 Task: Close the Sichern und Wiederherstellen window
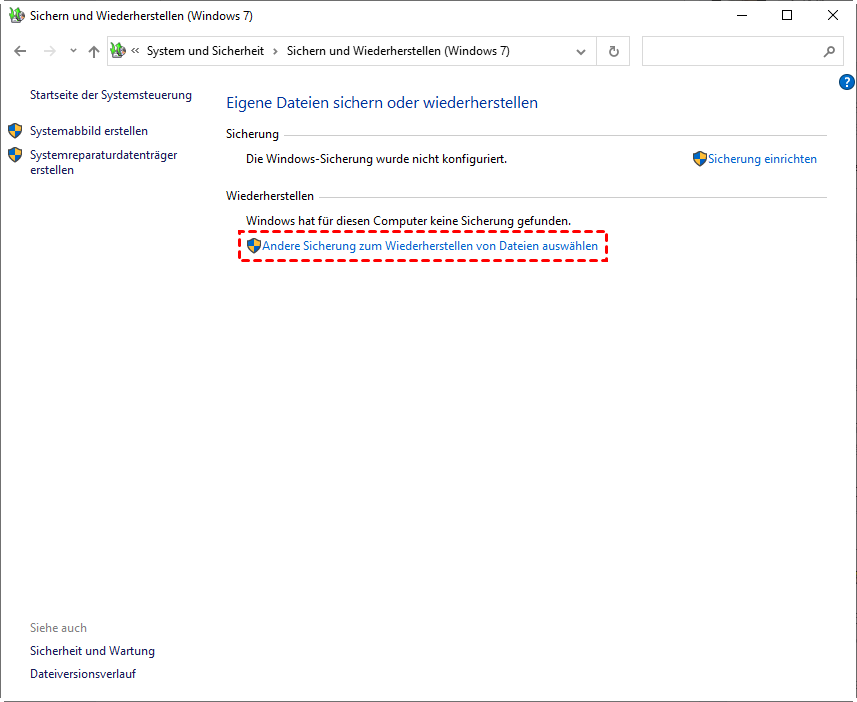[x=832, y=15]
